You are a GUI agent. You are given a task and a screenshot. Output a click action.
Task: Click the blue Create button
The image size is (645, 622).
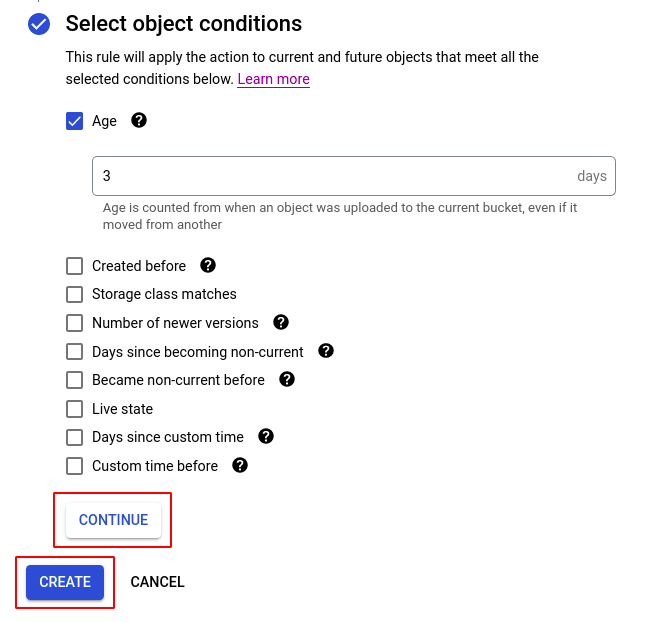point(65,582)
